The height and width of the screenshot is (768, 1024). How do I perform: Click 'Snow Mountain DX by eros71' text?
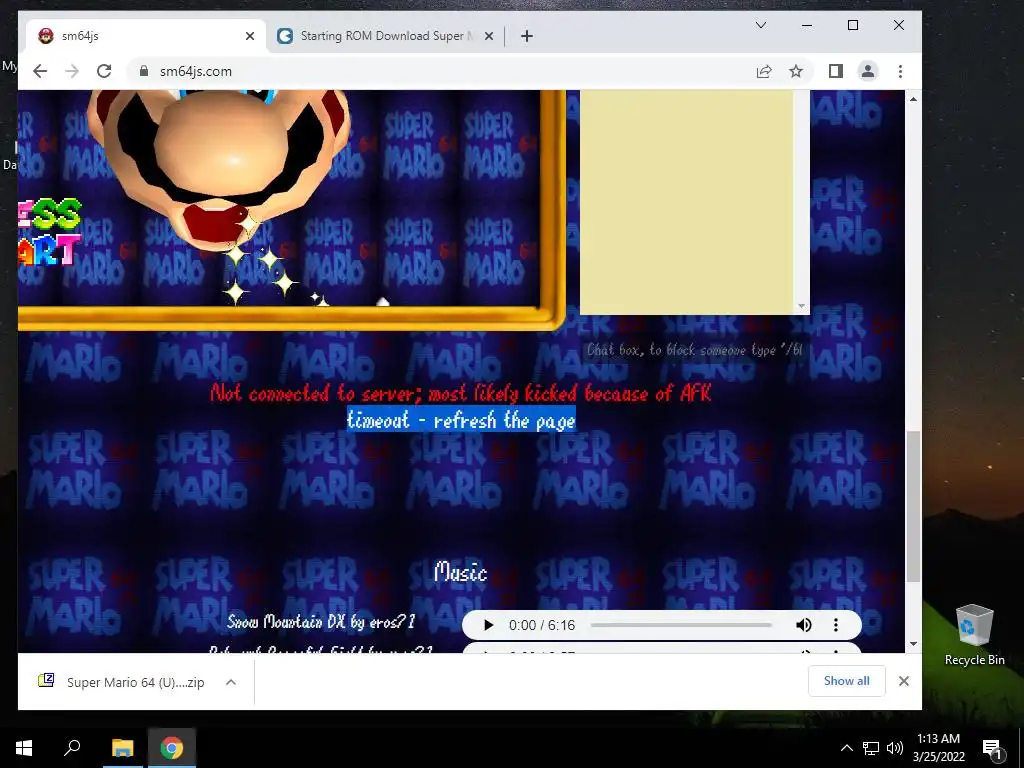(321, 622)
